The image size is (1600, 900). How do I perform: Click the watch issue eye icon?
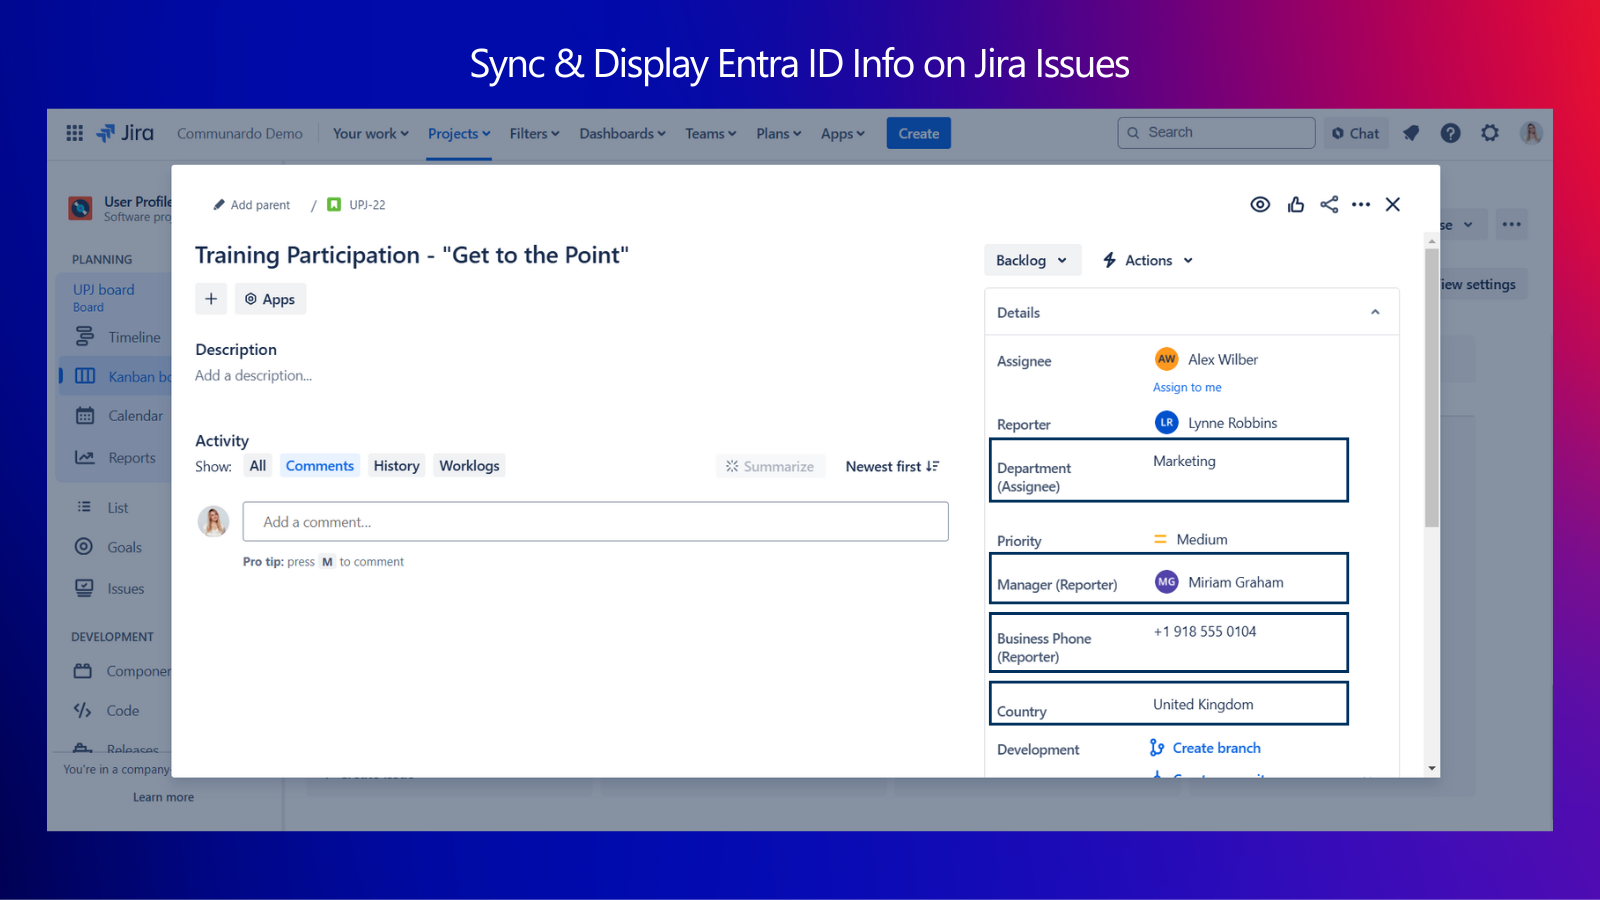(x=1260, y=205)
